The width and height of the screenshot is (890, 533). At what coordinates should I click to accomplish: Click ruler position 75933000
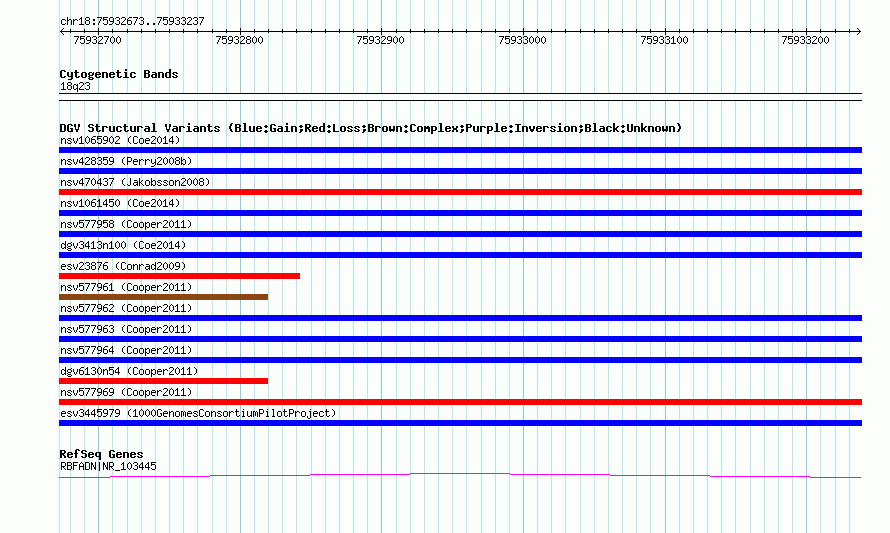coord(522,40)
